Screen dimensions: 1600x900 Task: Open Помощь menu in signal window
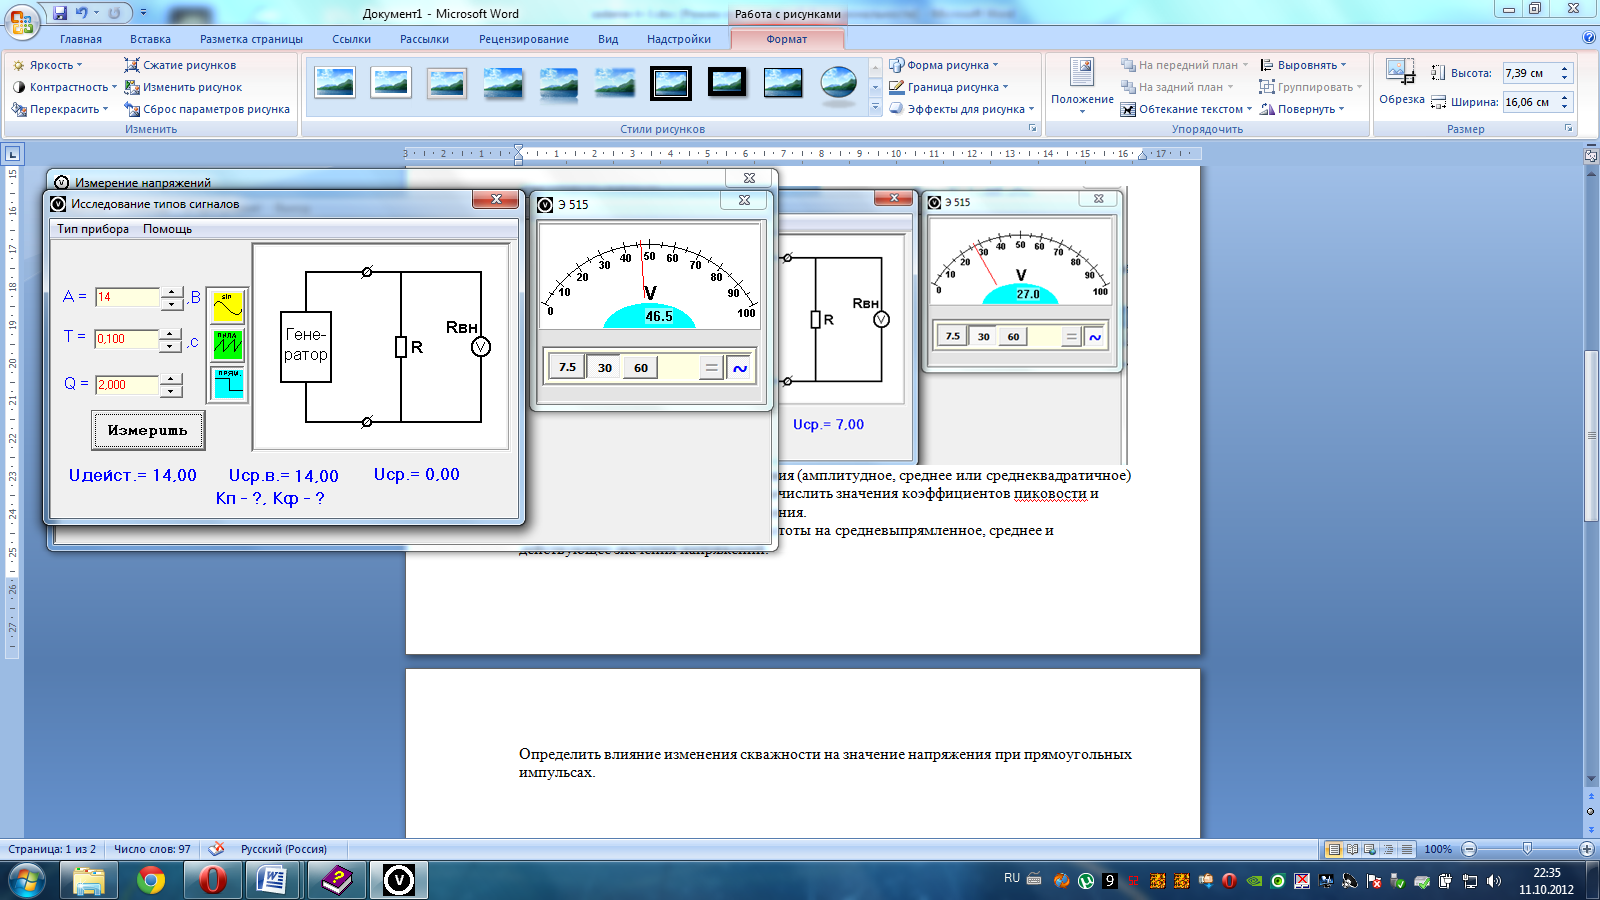coord(167,229)
